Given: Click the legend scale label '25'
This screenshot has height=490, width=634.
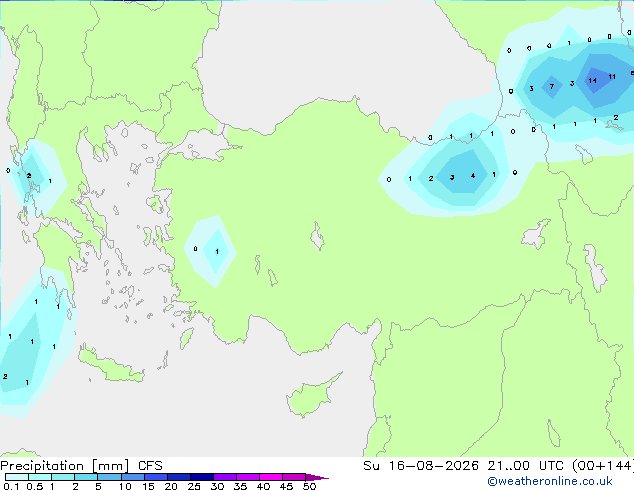Looking at the screenshot, I should click(194, 486).
